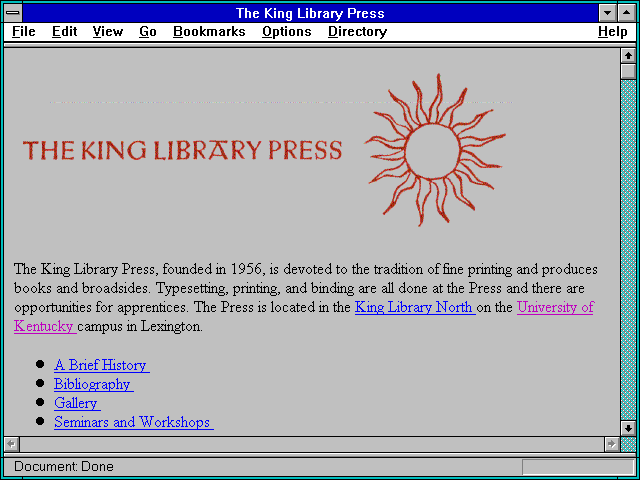Image resolution: width=640 pixels, height=480 pixels.
Task: Click the title bar The King Library Press
Action: click(310, 13)
